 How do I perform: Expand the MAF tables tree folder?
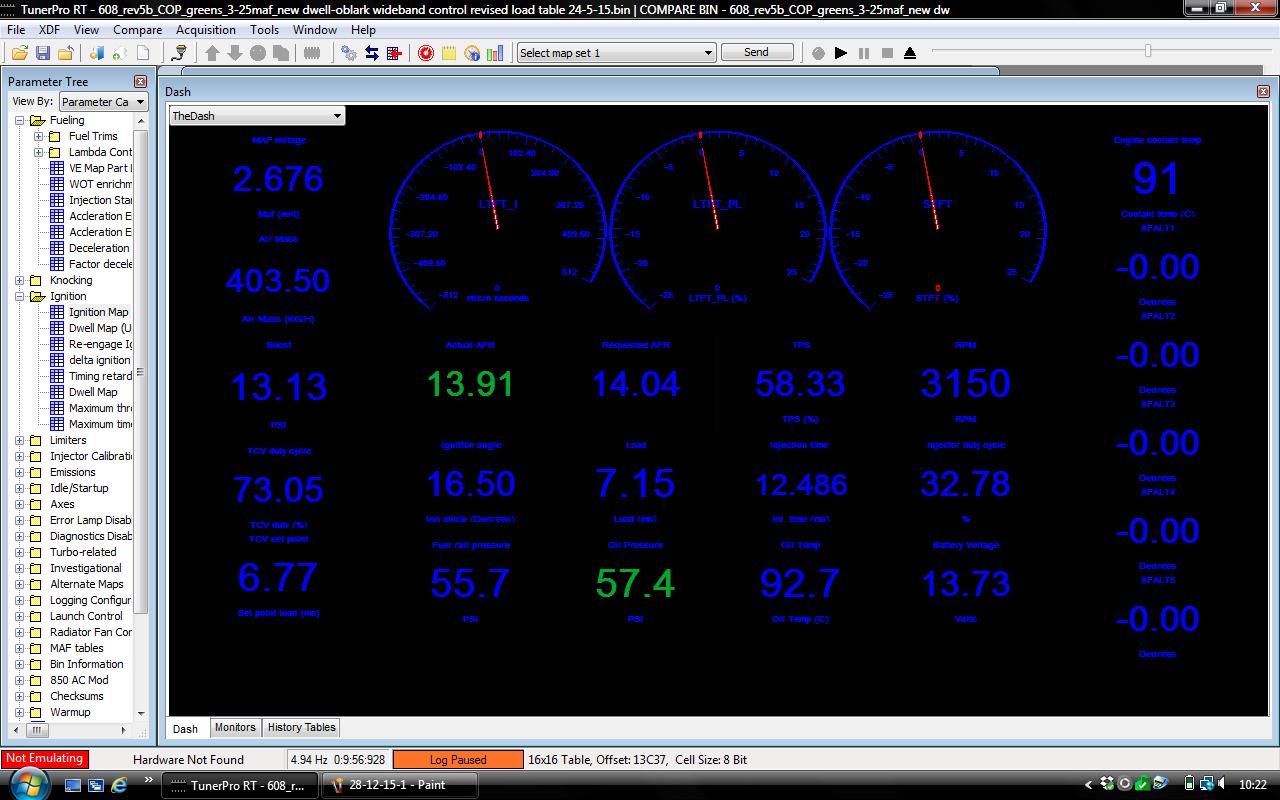click(x=20, y=648)
